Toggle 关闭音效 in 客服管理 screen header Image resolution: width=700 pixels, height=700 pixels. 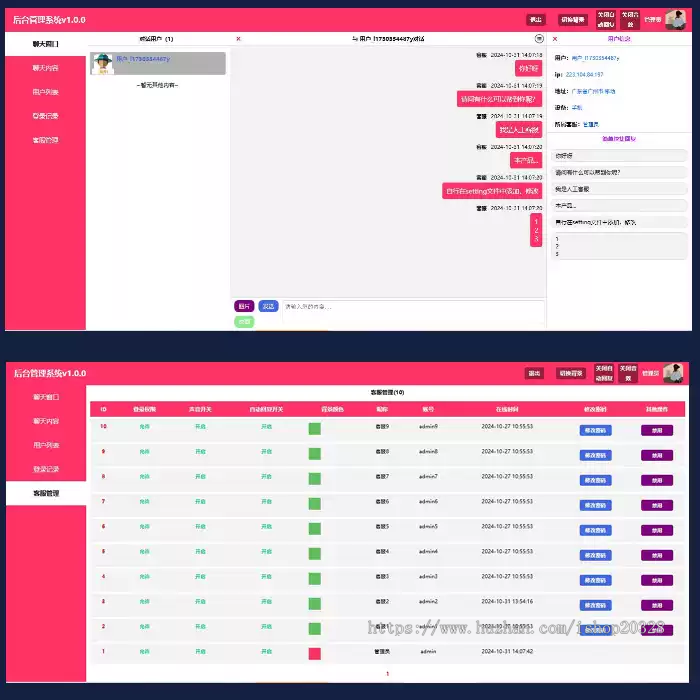coord(628,373)
